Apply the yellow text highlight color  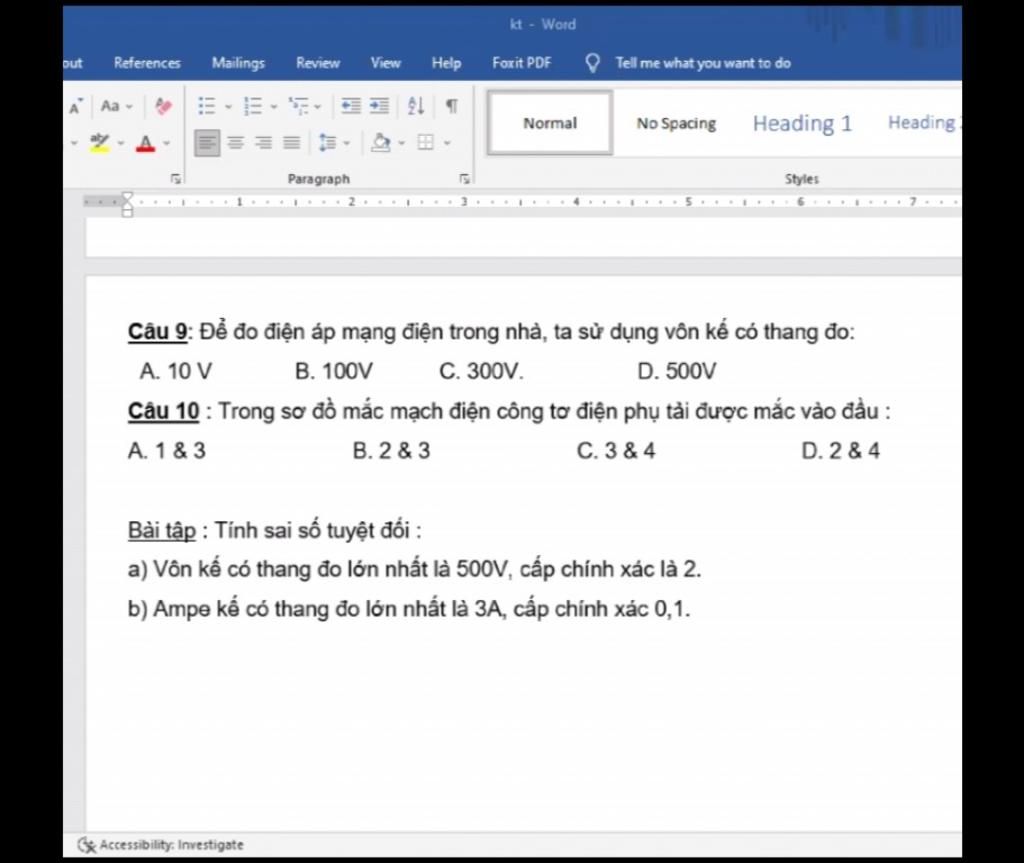99,142
